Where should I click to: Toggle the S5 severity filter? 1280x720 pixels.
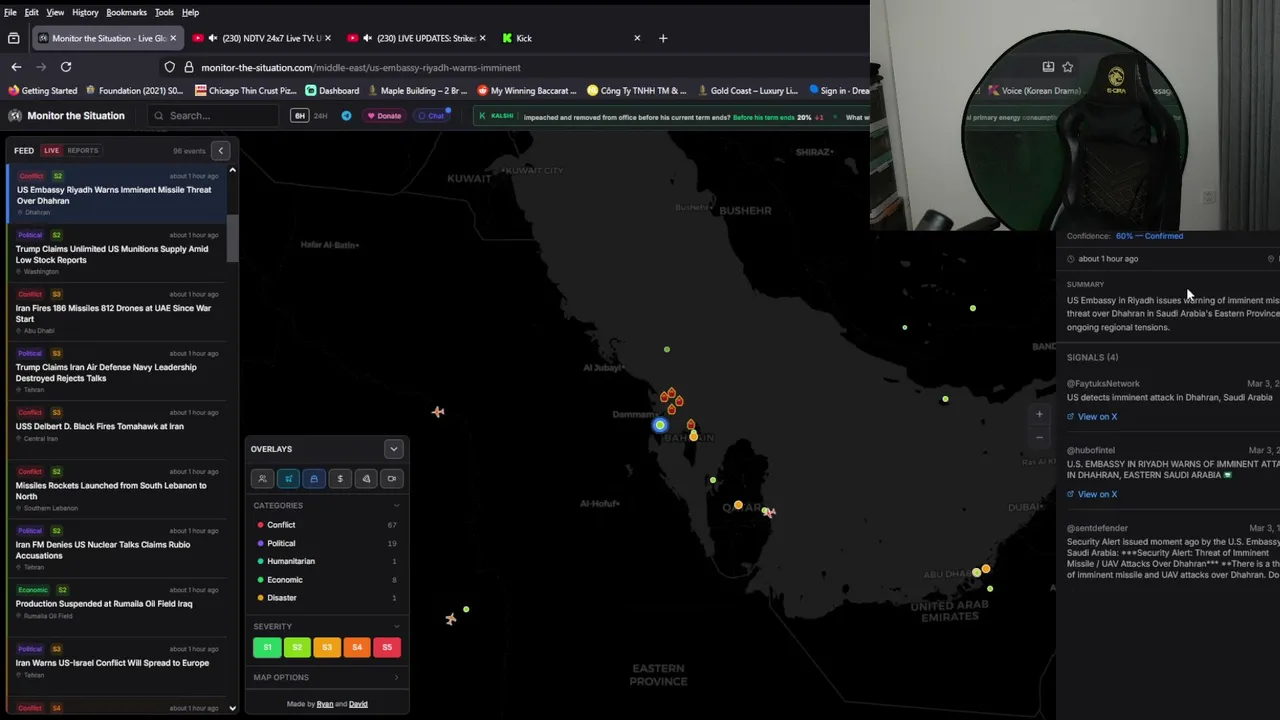(387, 648)
